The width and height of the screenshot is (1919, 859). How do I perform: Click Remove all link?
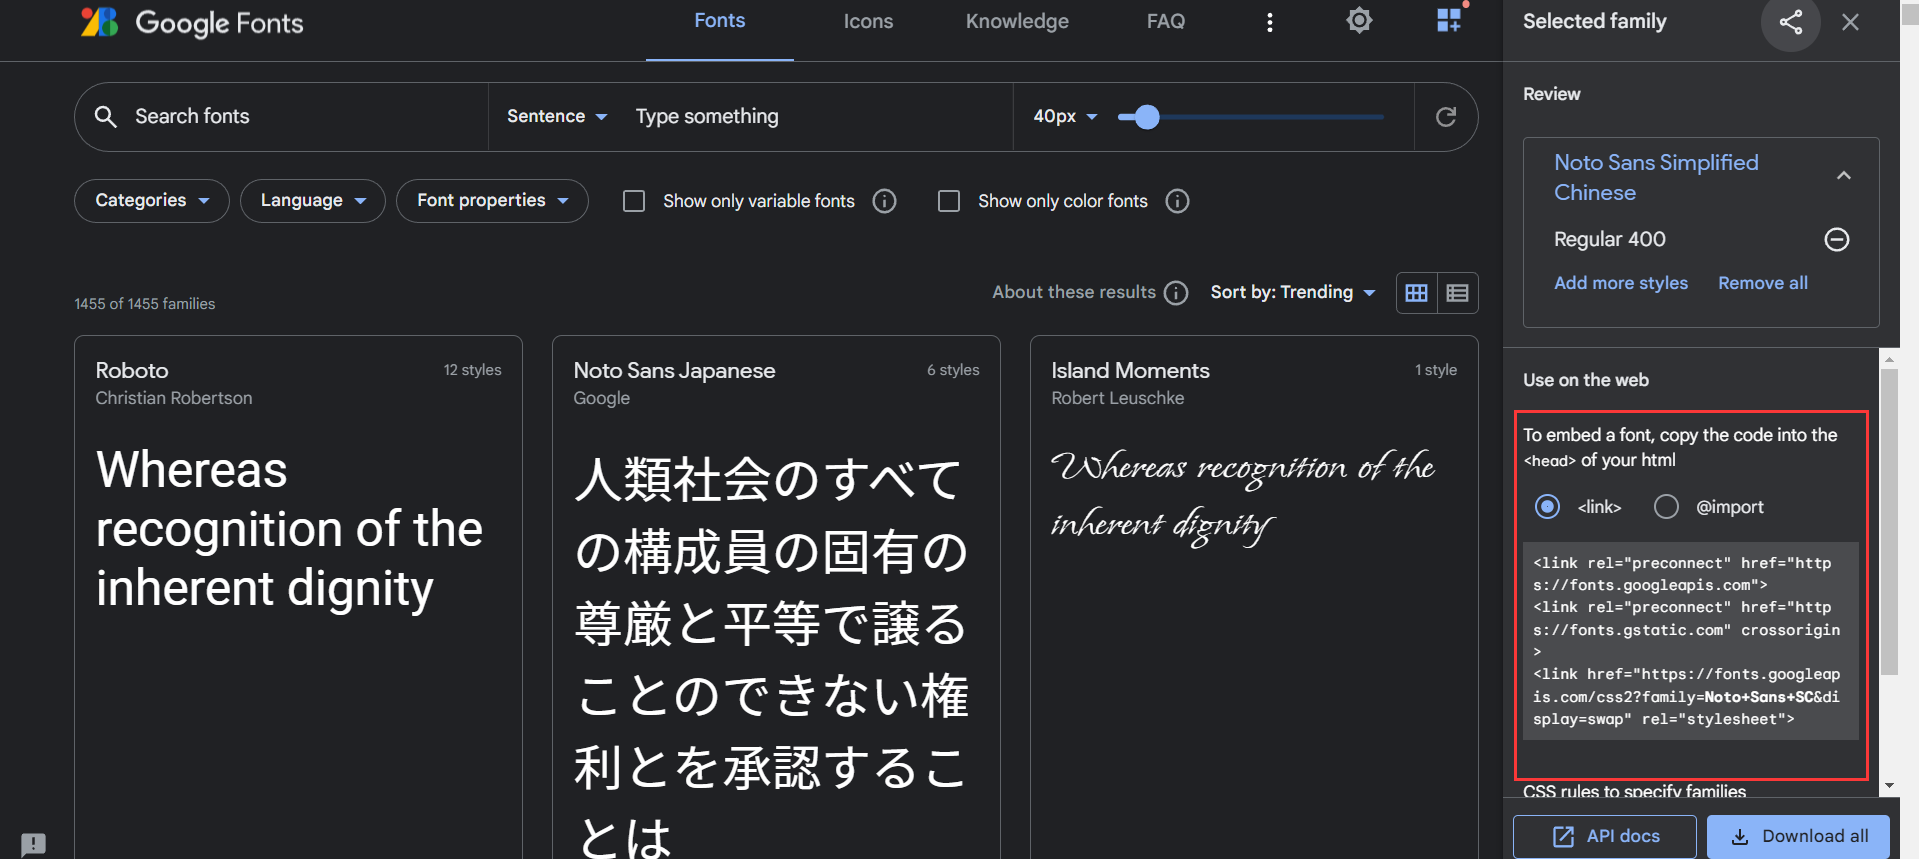pyautogui.click(x=1763, y=283)
